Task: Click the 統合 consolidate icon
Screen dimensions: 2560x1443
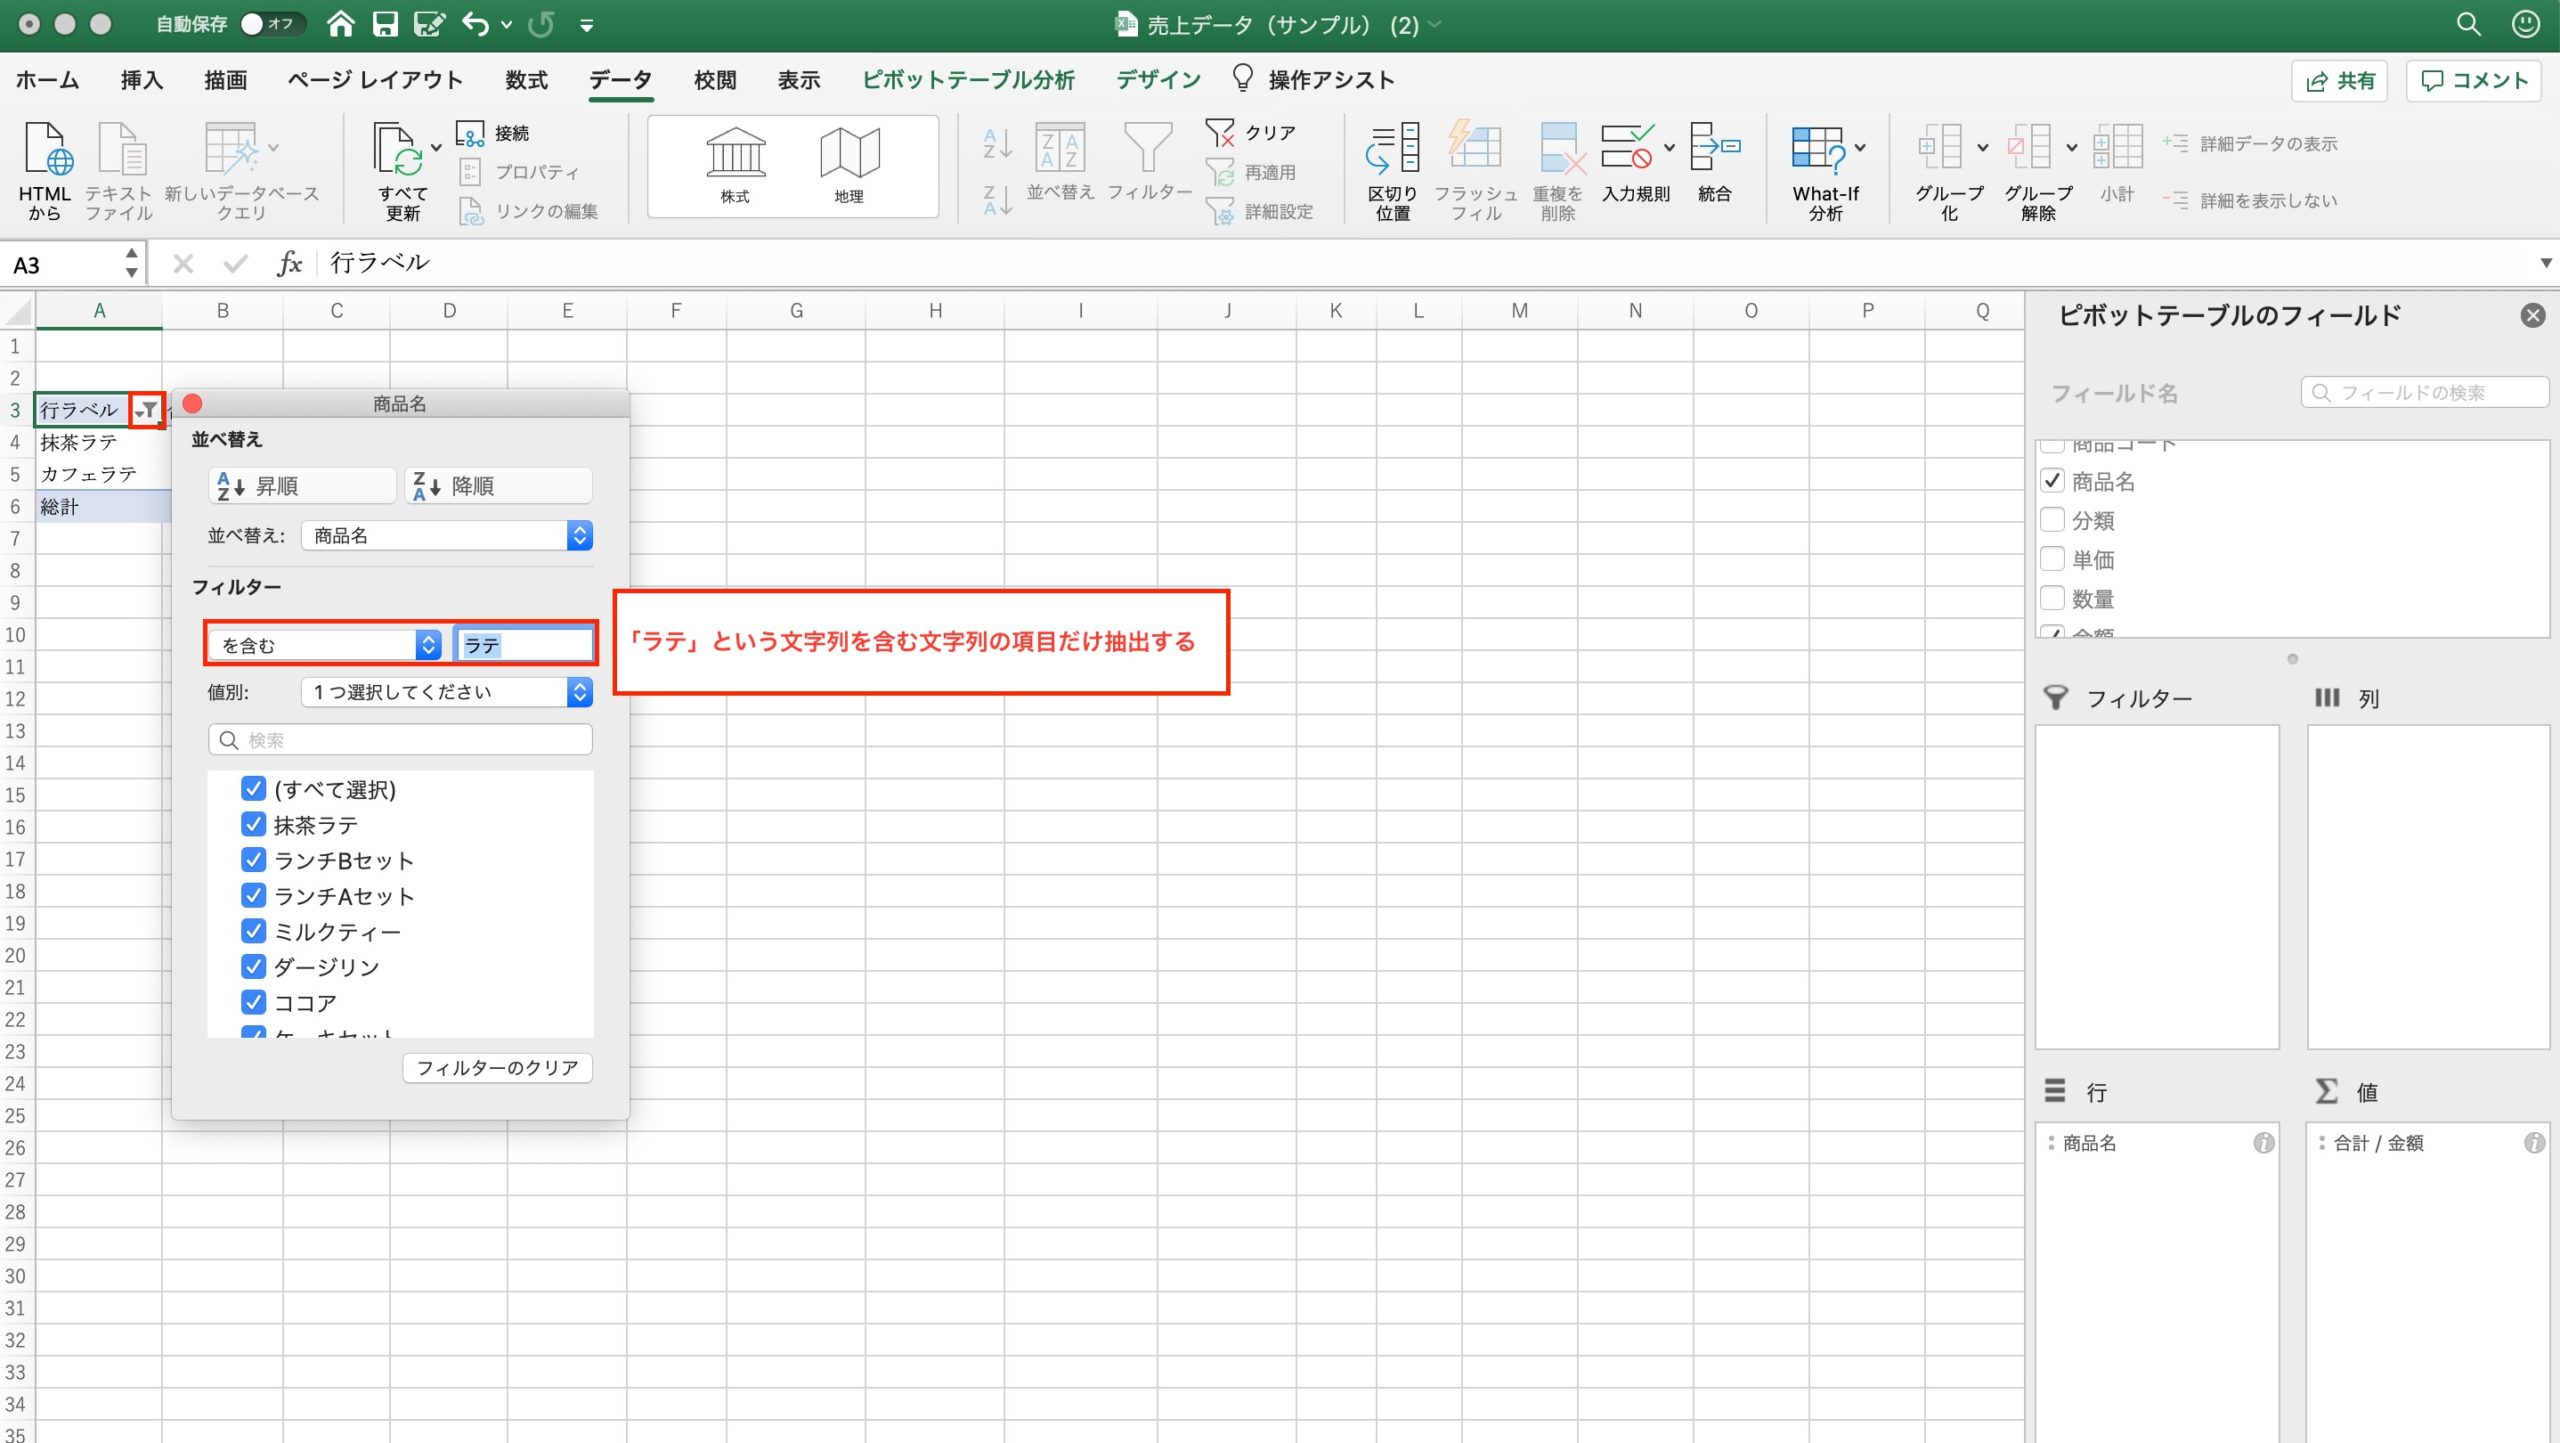Action: click(1714, 148)
